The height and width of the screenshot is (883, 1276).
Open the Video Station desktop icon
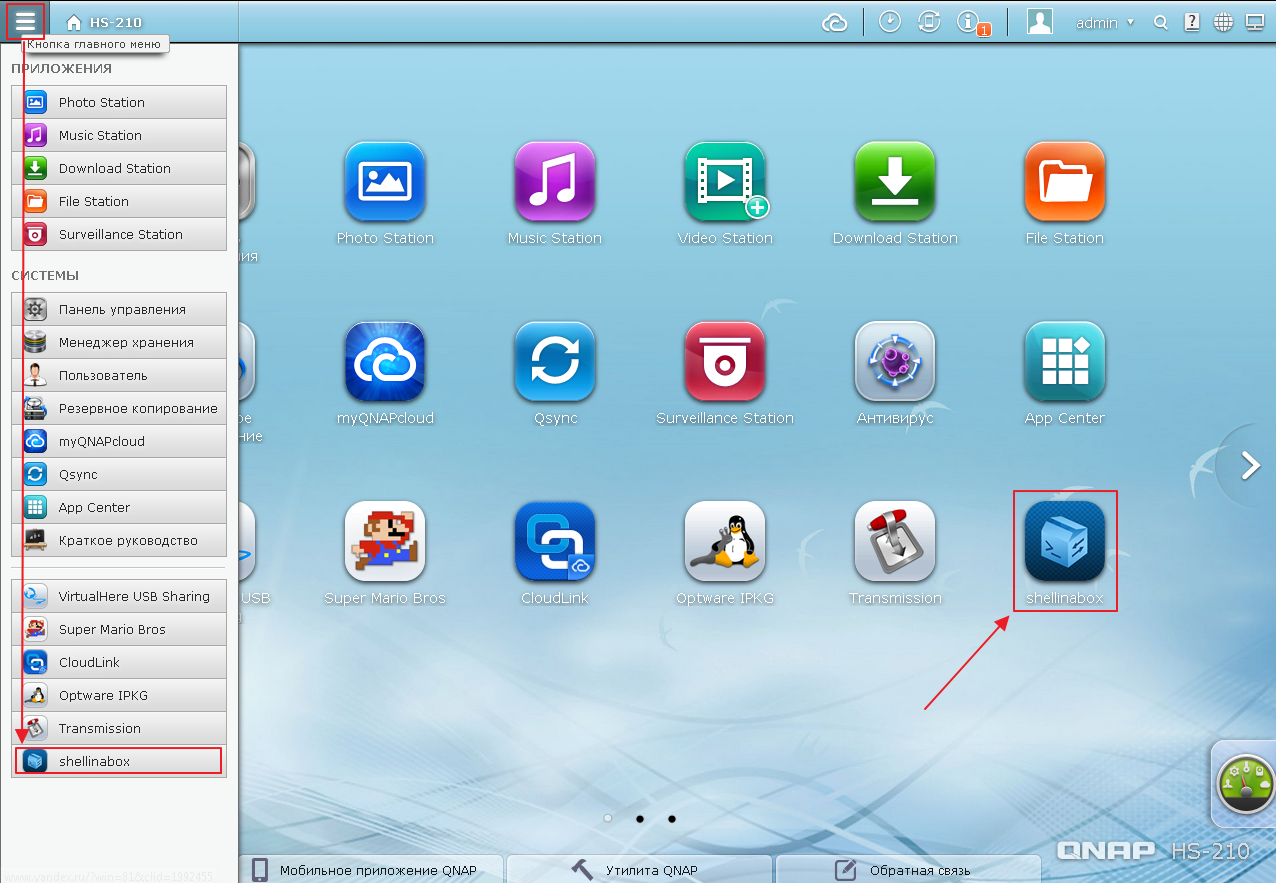pyautogui.click(x=725, y=182)
